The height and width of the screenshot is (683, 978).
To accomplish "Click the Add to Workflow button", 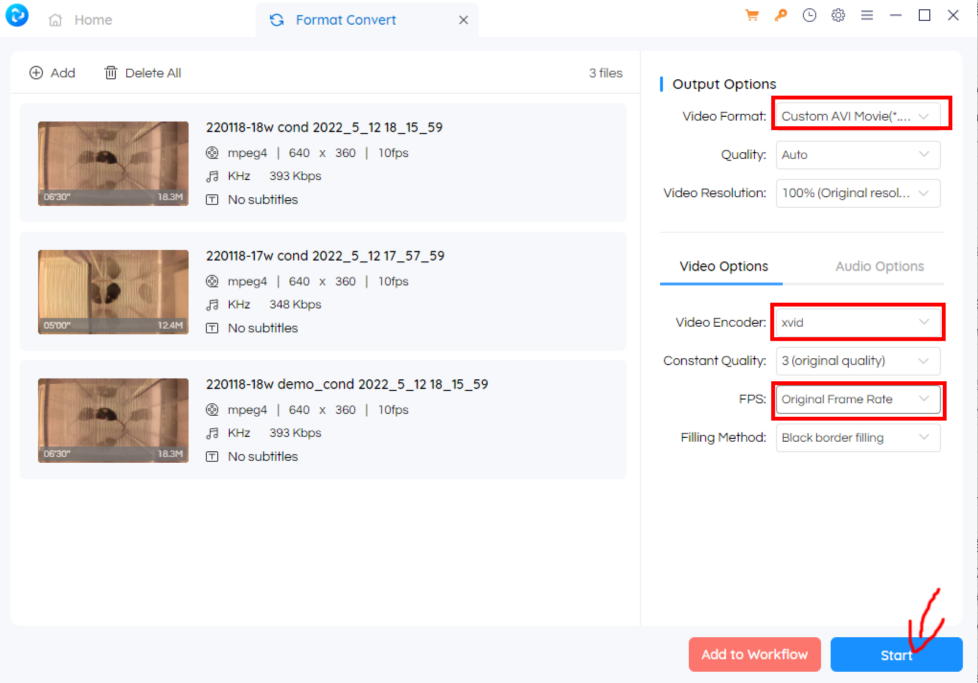I will pyautogui.click(x=754, y=654).
